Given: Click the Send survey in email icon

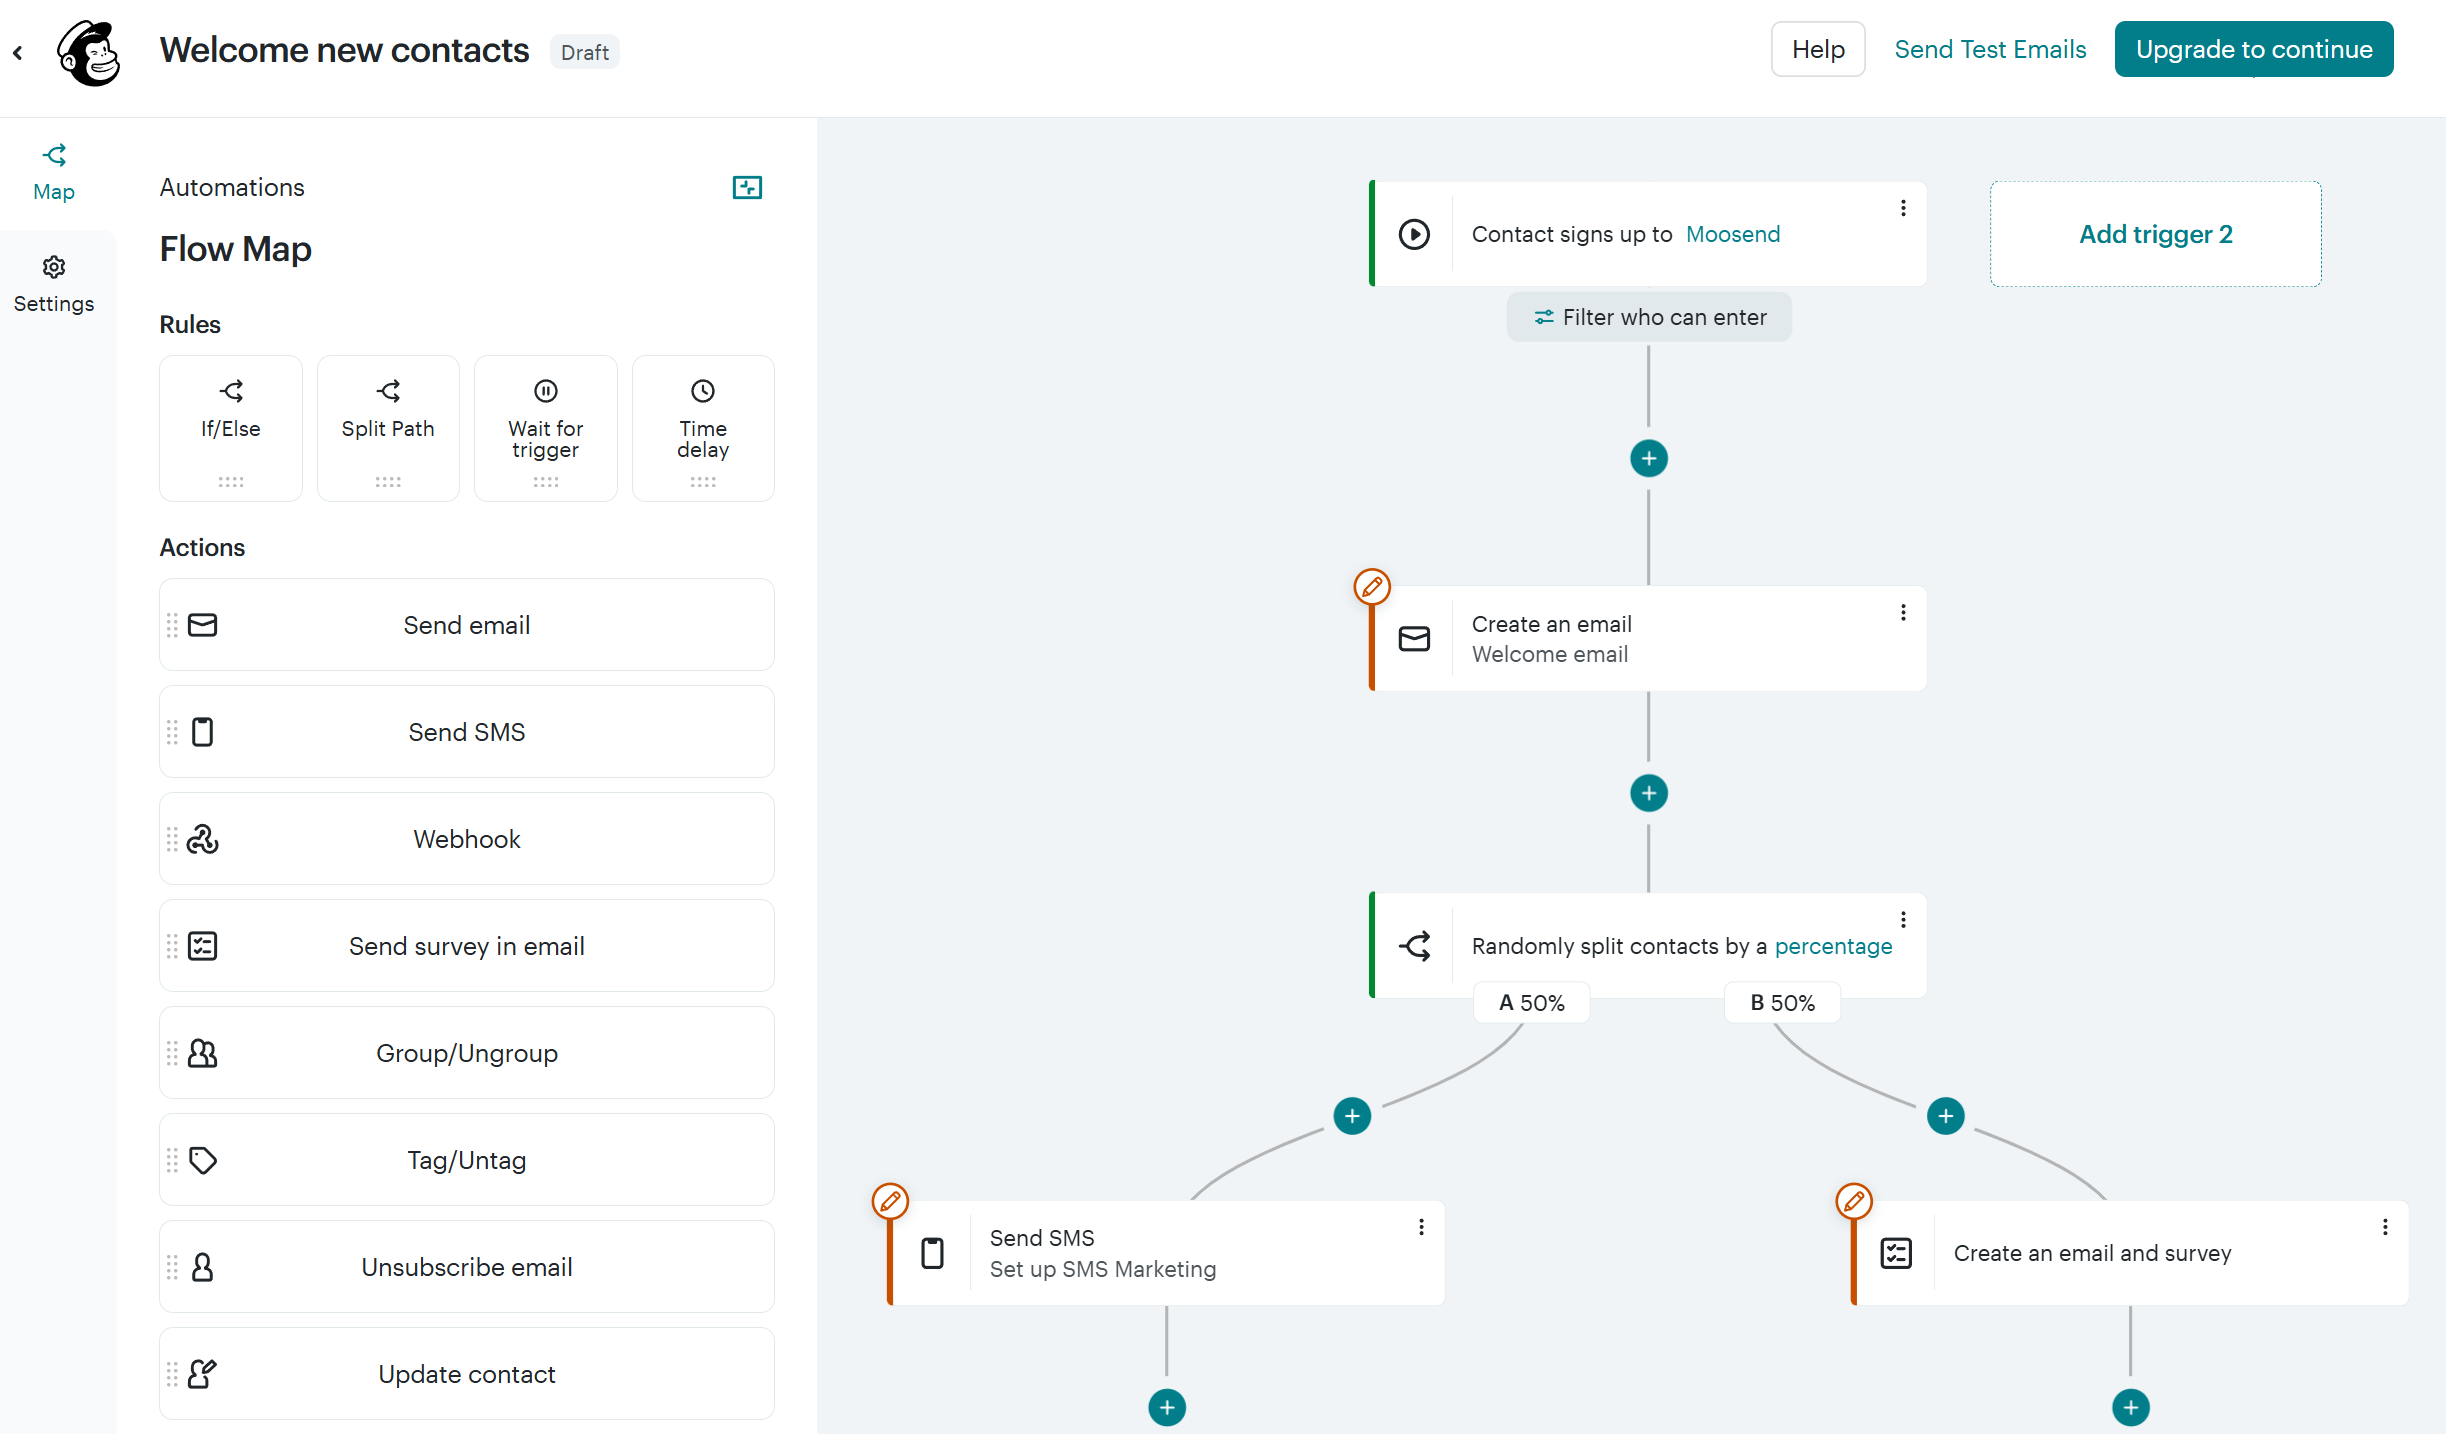Looking at the screenshot, I should (x=203, y=946).
